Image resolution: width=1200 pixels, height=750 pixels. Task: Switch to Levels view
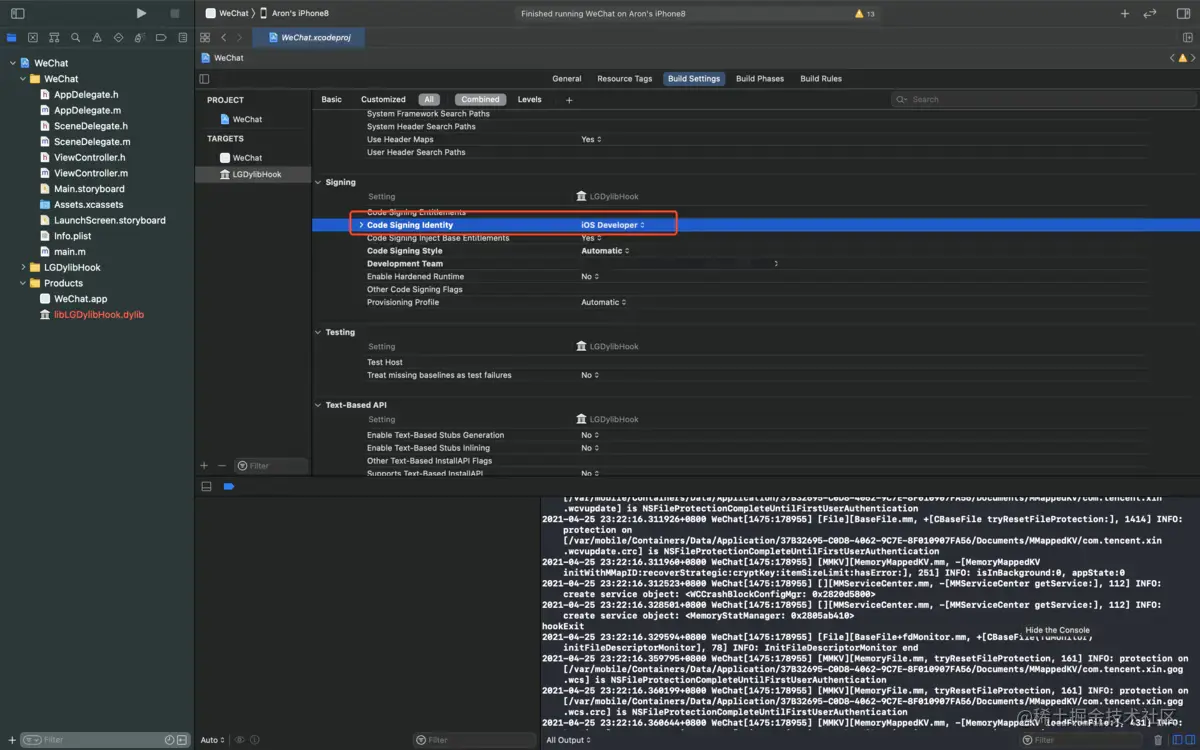529,99
